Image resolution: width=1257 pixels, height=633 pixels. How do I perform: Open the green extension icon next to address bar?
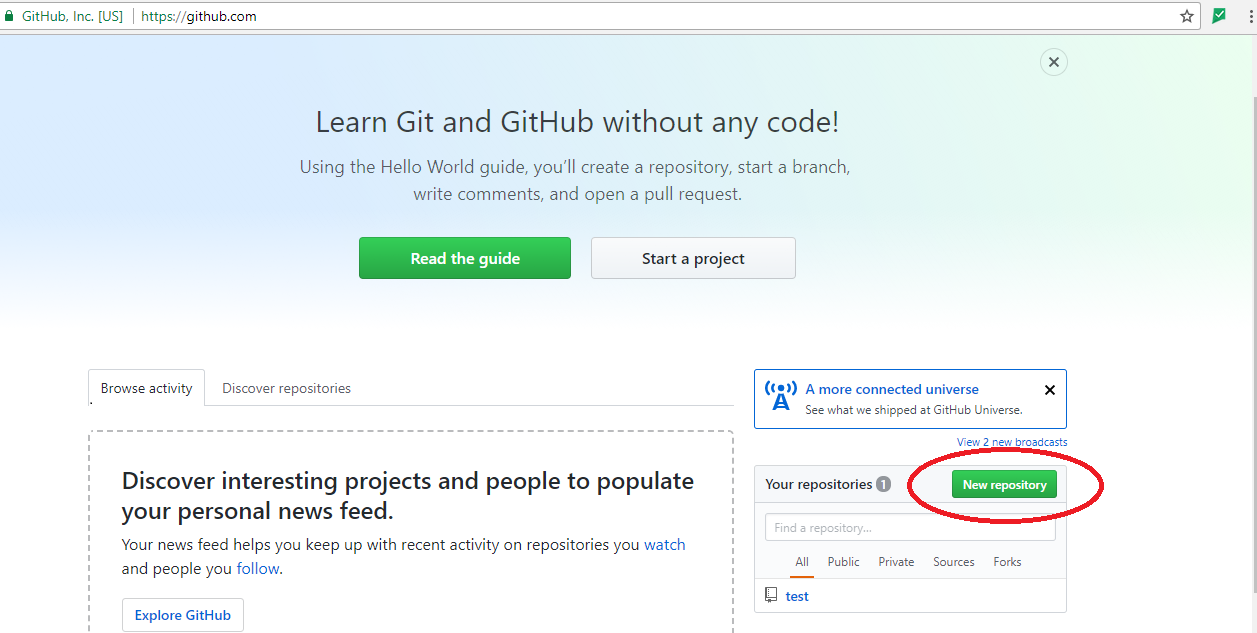coord(1219,15)
